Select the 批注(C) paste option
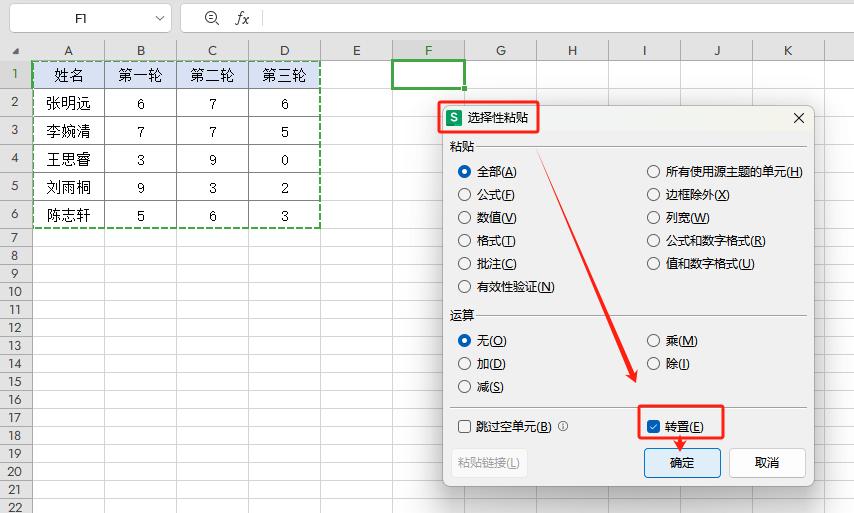The image size is (854, 513). click(x=487, y=264)
